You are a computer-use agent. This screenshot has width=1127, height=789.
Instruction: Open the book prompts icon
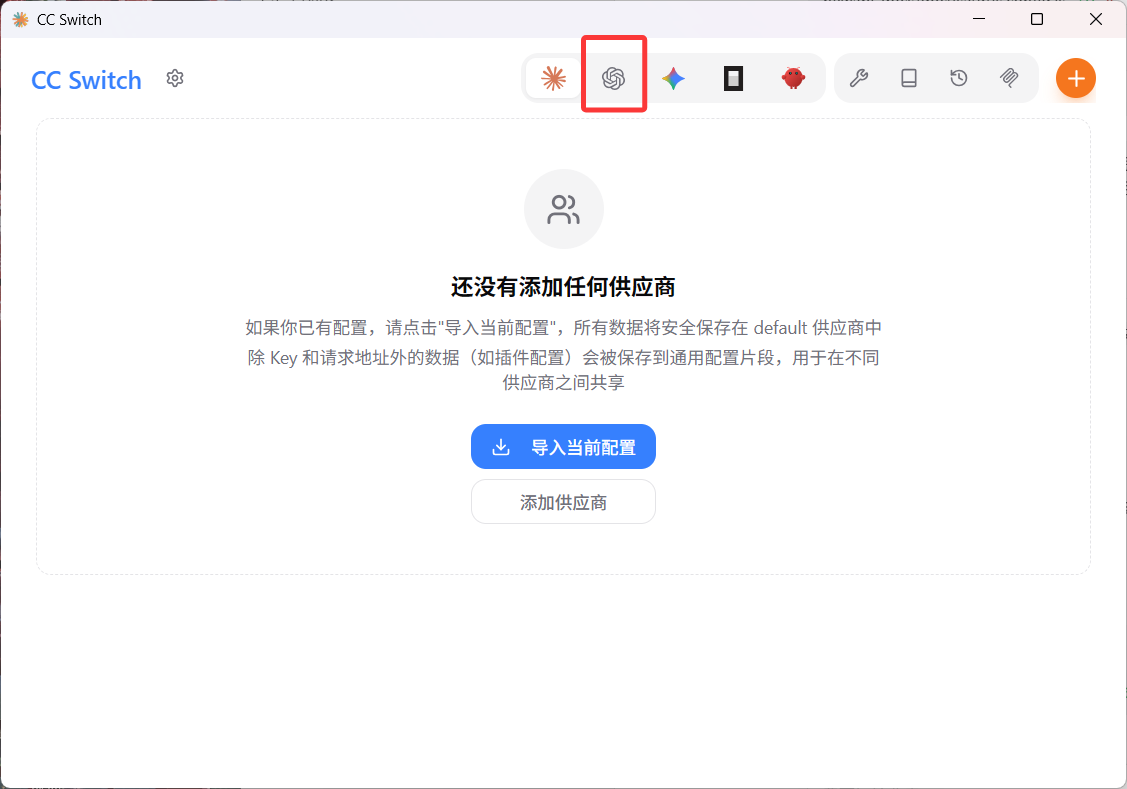point(909,78)
